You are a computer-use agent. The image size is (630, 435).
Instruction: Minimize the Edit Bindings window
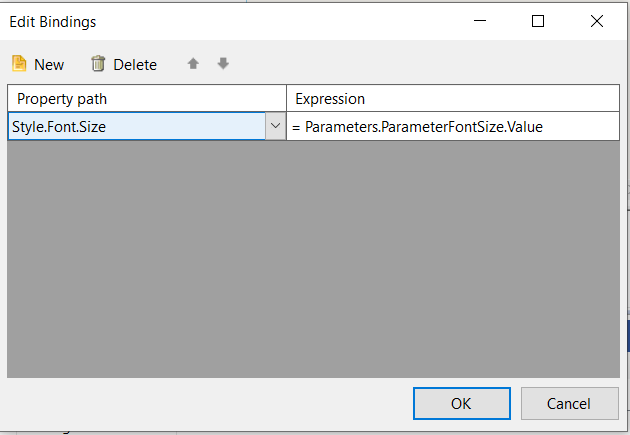[x=479, y=21]
